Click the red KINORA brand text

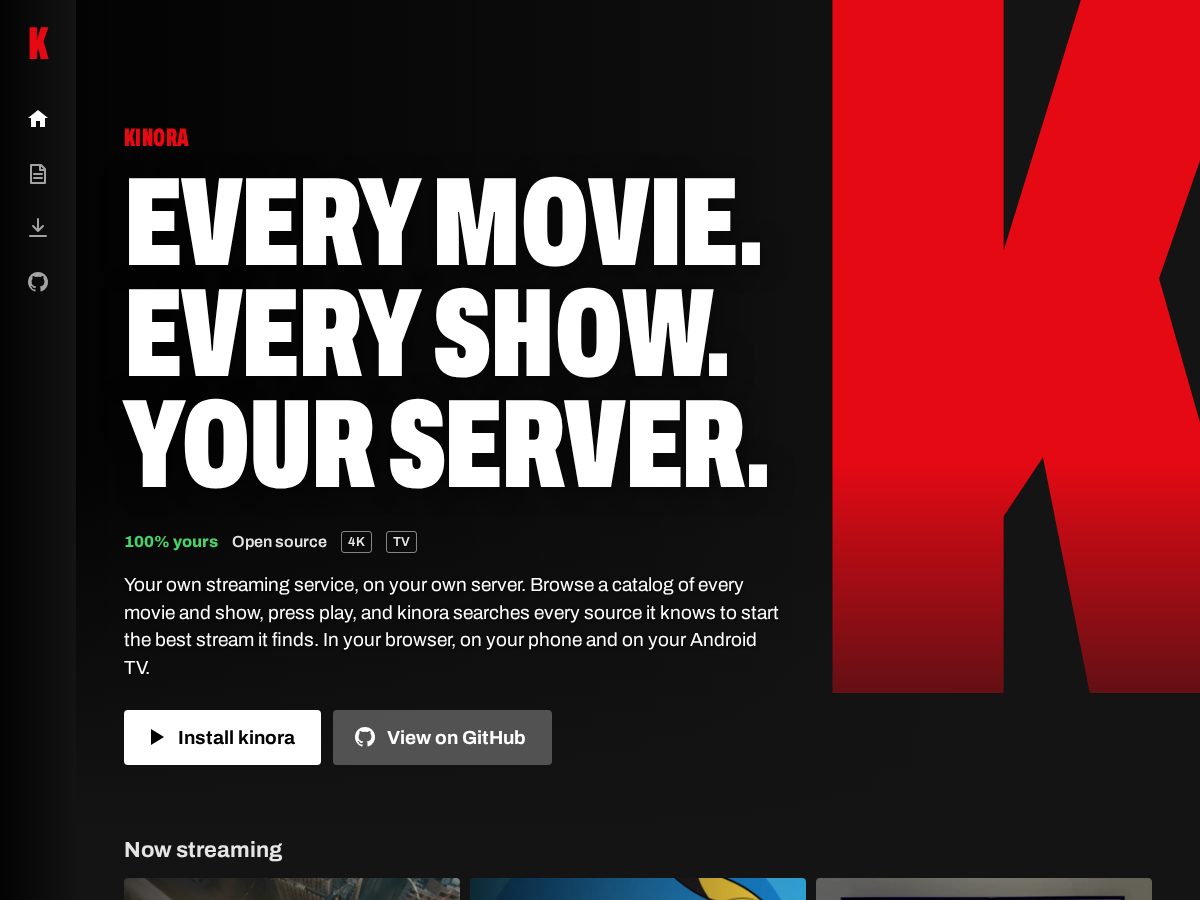156,138
